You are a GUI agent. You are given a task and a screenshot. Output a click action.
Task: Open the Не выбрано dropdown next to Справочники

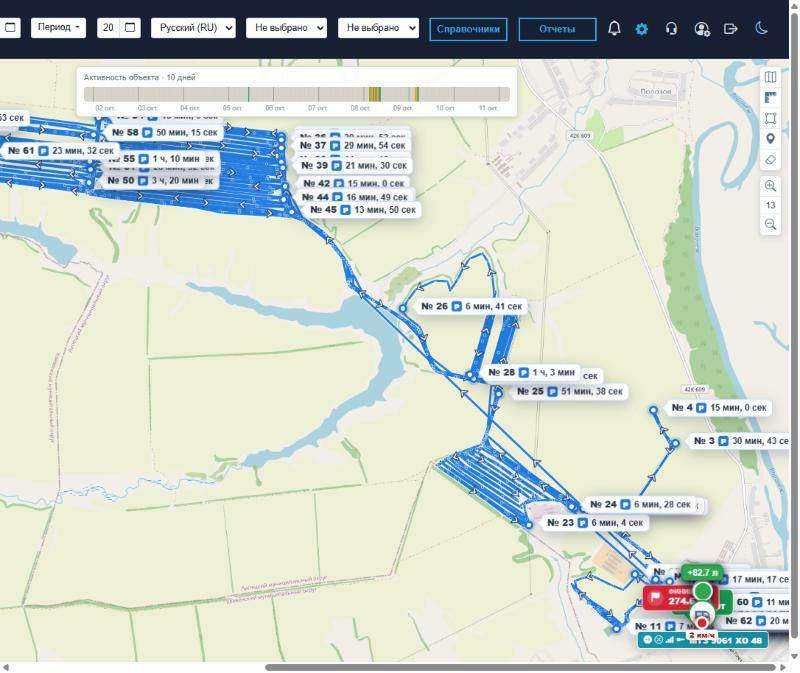(378, 28)
